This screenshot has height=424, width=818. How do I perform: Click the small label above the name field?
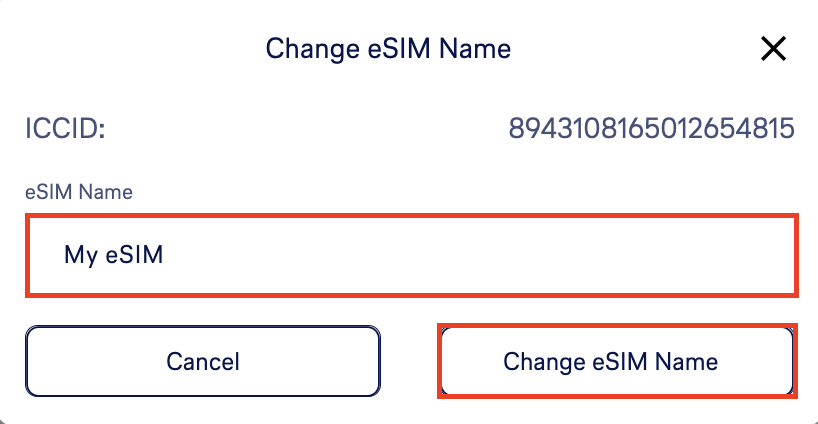tap(79, 191)
